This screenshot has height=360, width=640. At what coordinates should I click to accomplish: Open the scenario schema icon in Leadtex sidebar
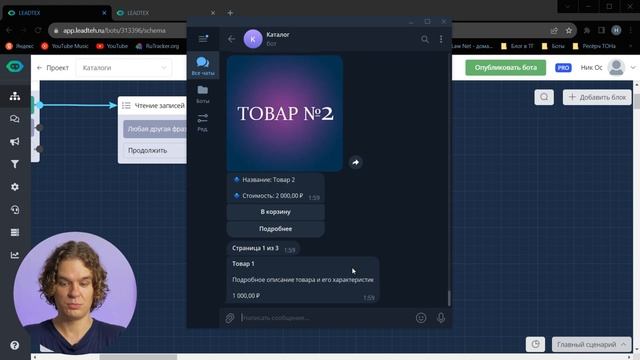15,96
